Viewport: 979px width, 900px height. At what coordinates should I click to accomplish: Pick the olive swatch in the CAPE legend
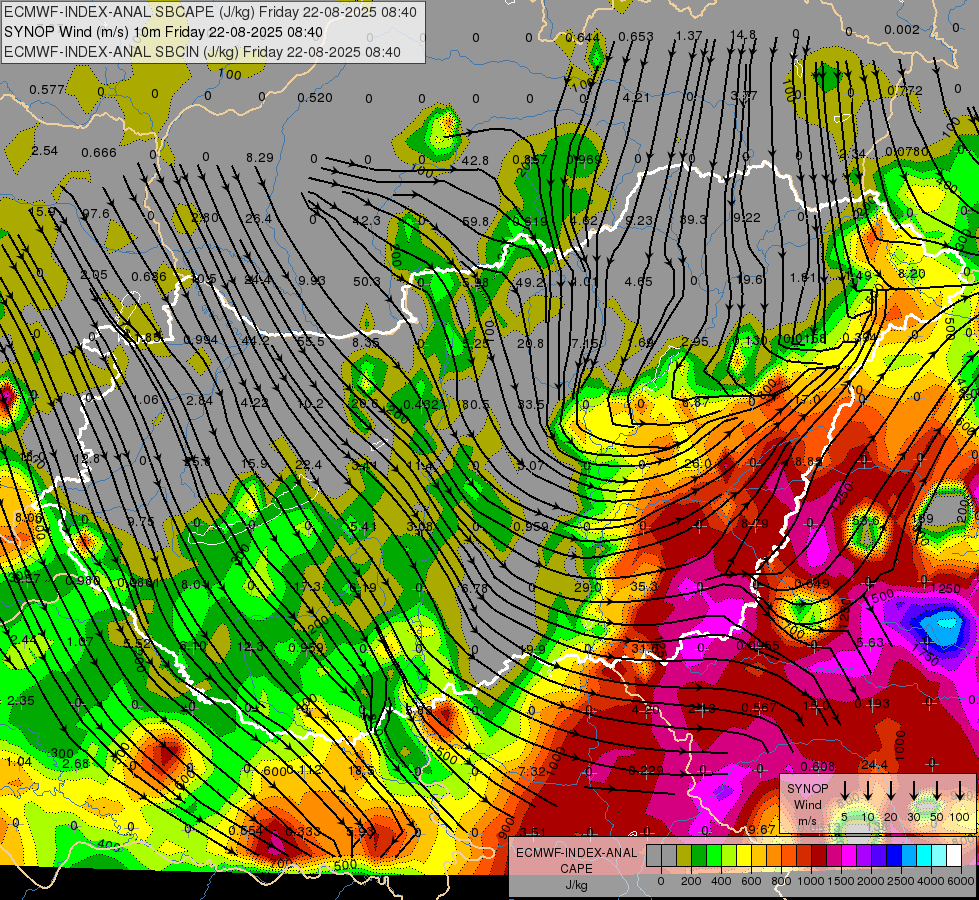tap(684, 856)
